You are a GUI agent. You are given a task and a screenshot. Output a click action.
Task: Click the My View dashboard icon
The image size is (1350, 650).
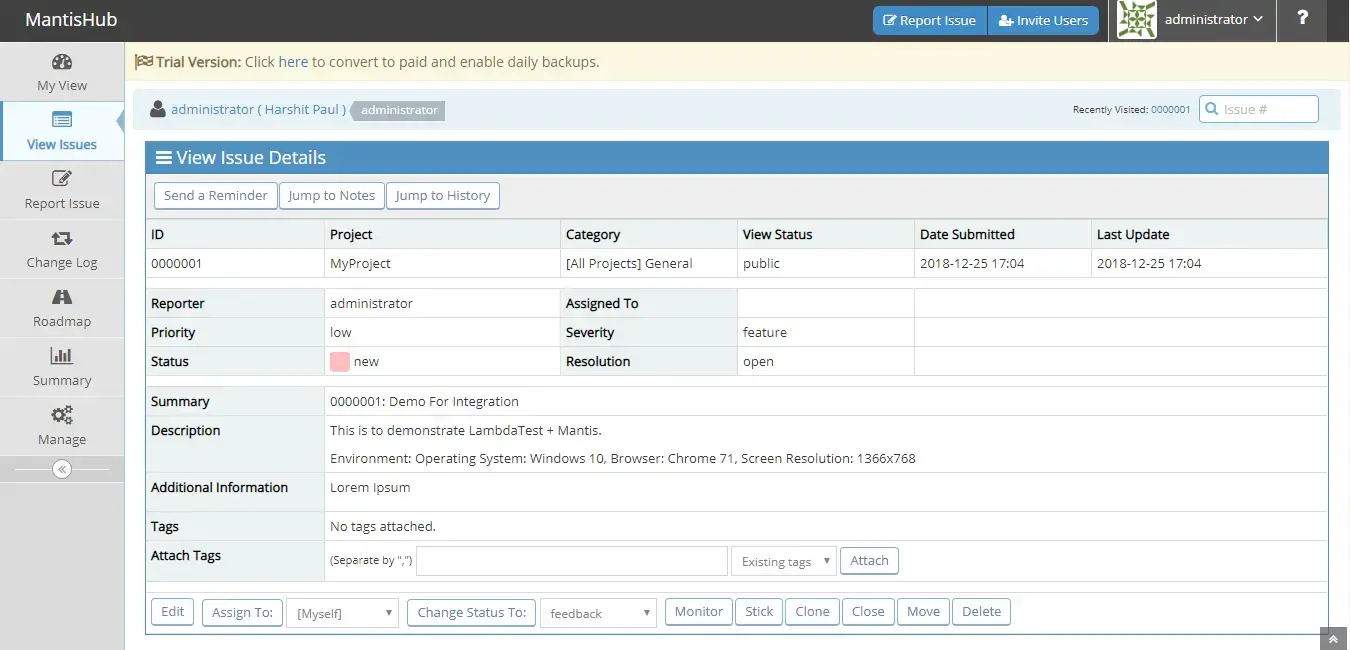tap(62, 63)
